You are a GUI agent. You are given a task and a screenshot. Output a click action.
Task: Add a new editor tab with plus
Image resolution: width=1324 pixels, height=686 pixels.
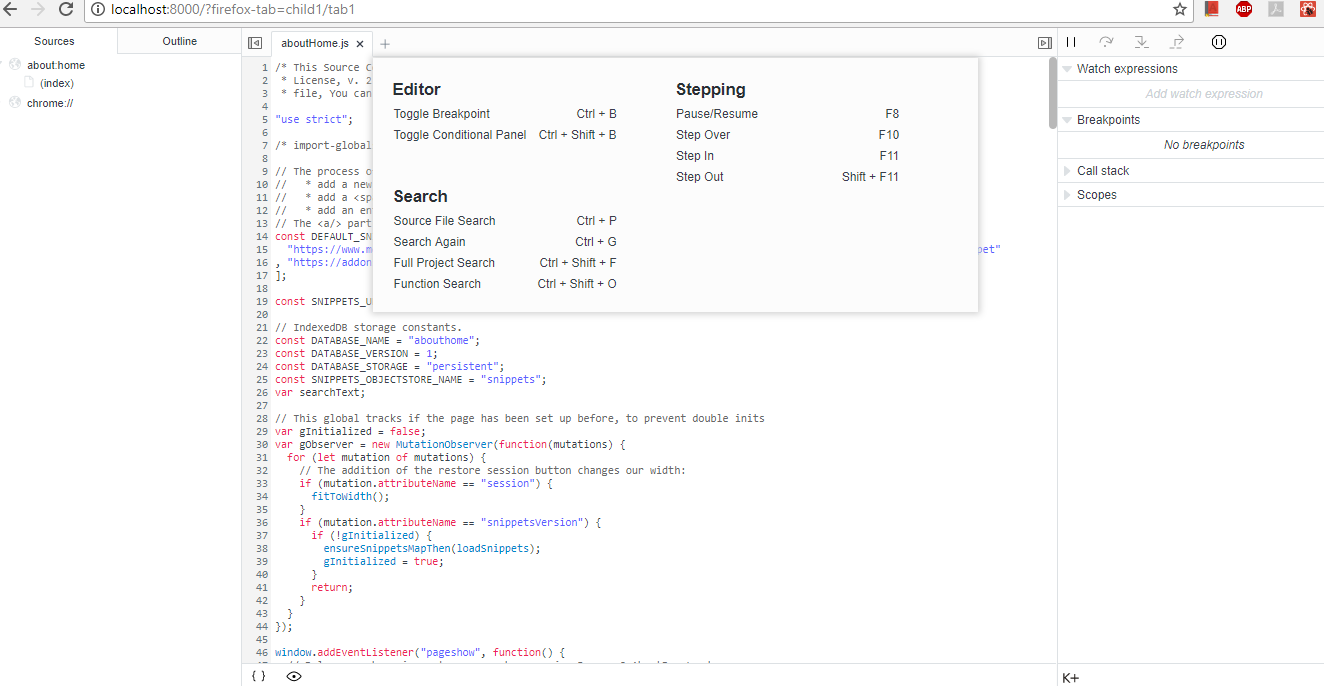[x=385, y=44]
